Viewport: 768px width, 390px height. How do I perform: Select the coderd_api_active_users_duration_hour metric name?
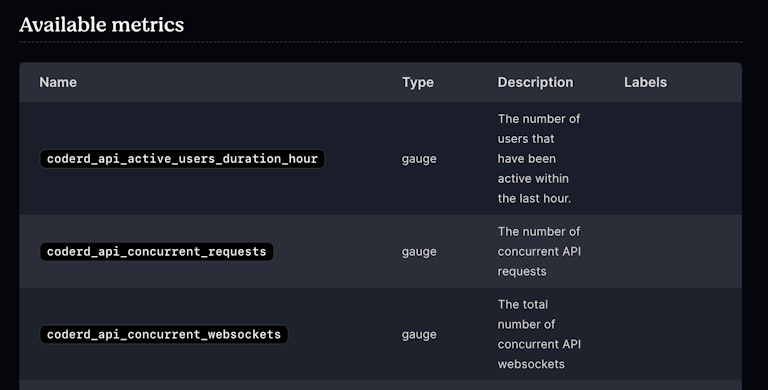tap(182, 159)
